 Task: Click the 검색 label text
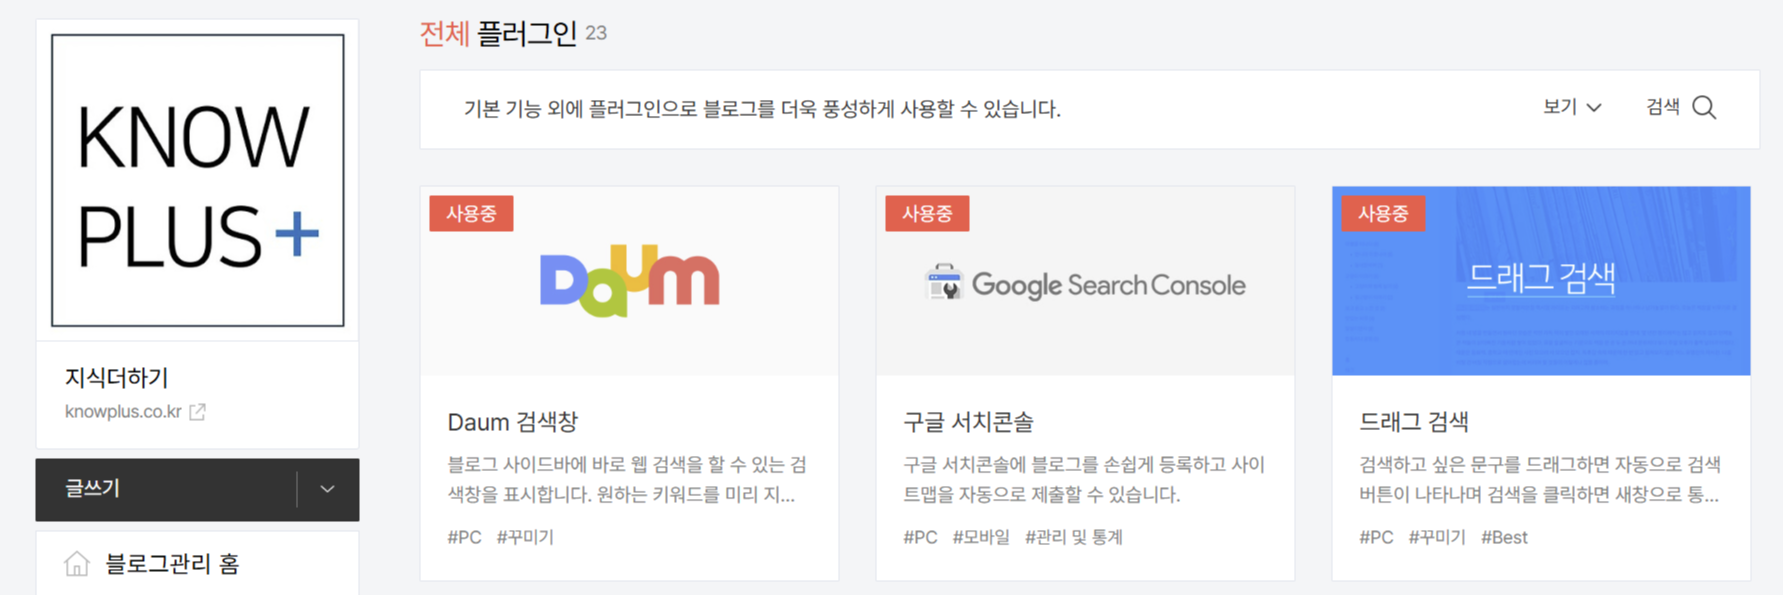[1663, 107]
